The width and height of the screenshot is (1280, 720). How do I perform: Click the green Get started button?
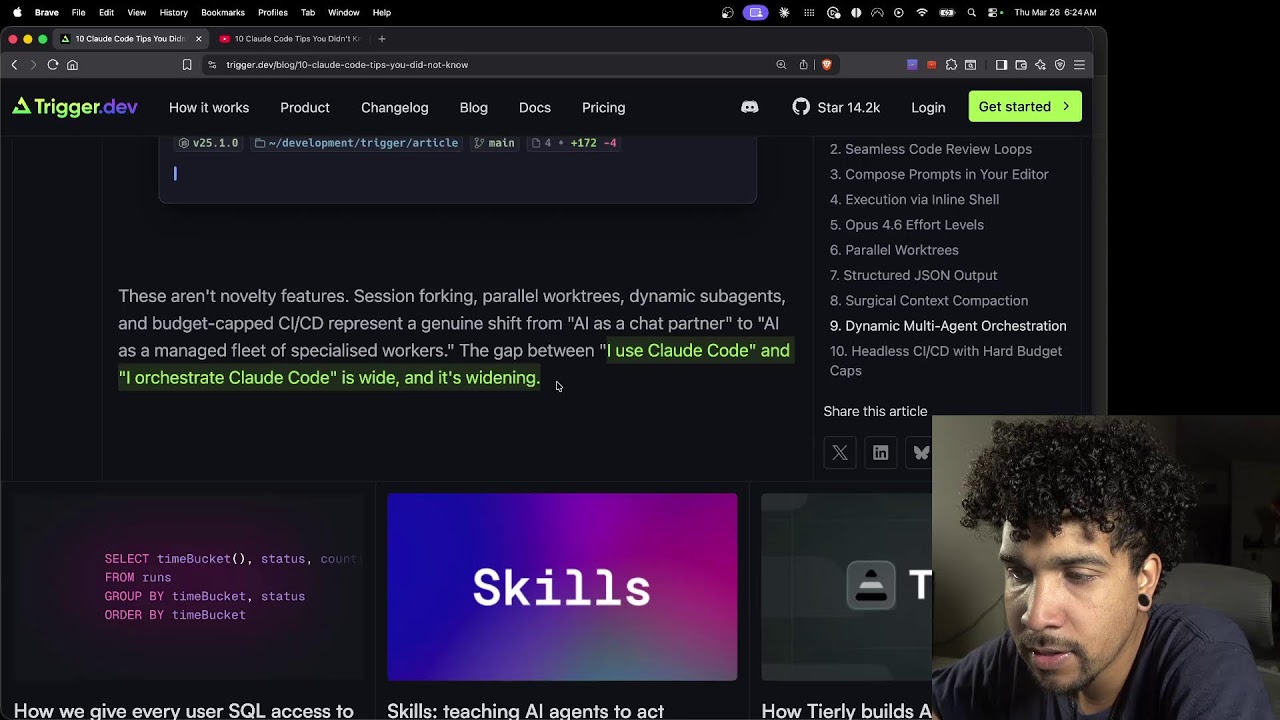coord(1025,107)
